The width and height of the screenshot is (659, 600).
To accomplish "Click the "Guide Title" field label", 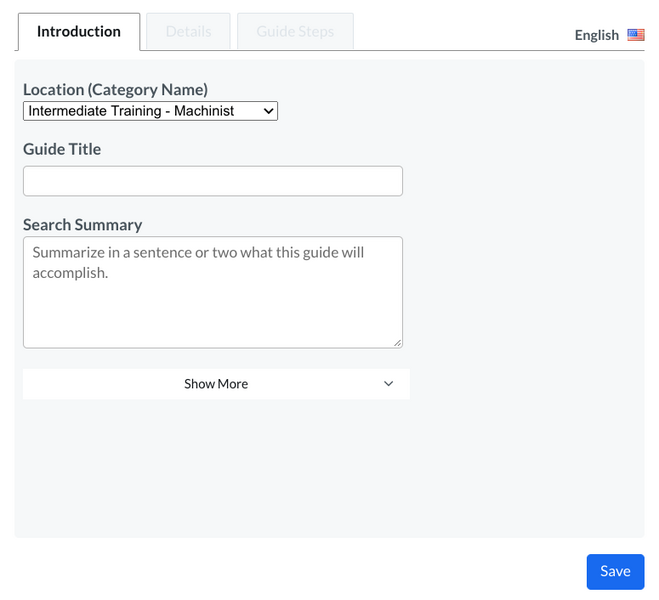I will 62,149.
